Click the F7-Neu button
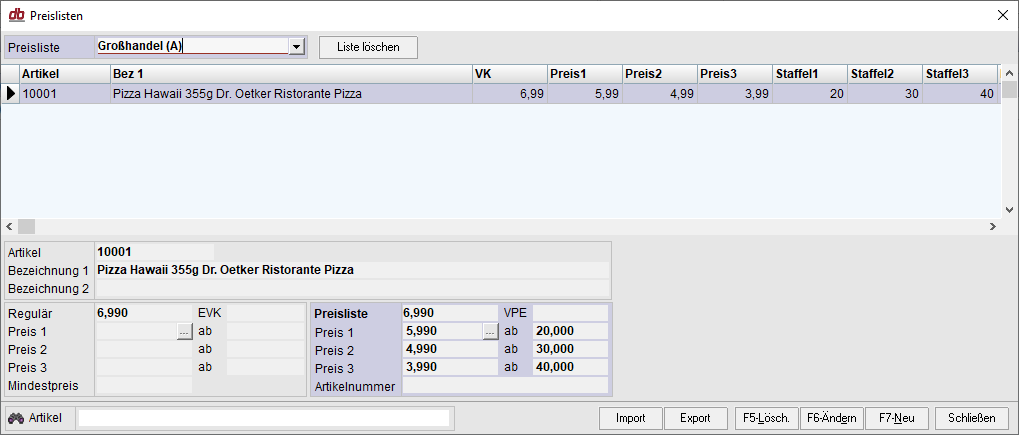This screenshot has height=435, width=1019. (897, 418)
